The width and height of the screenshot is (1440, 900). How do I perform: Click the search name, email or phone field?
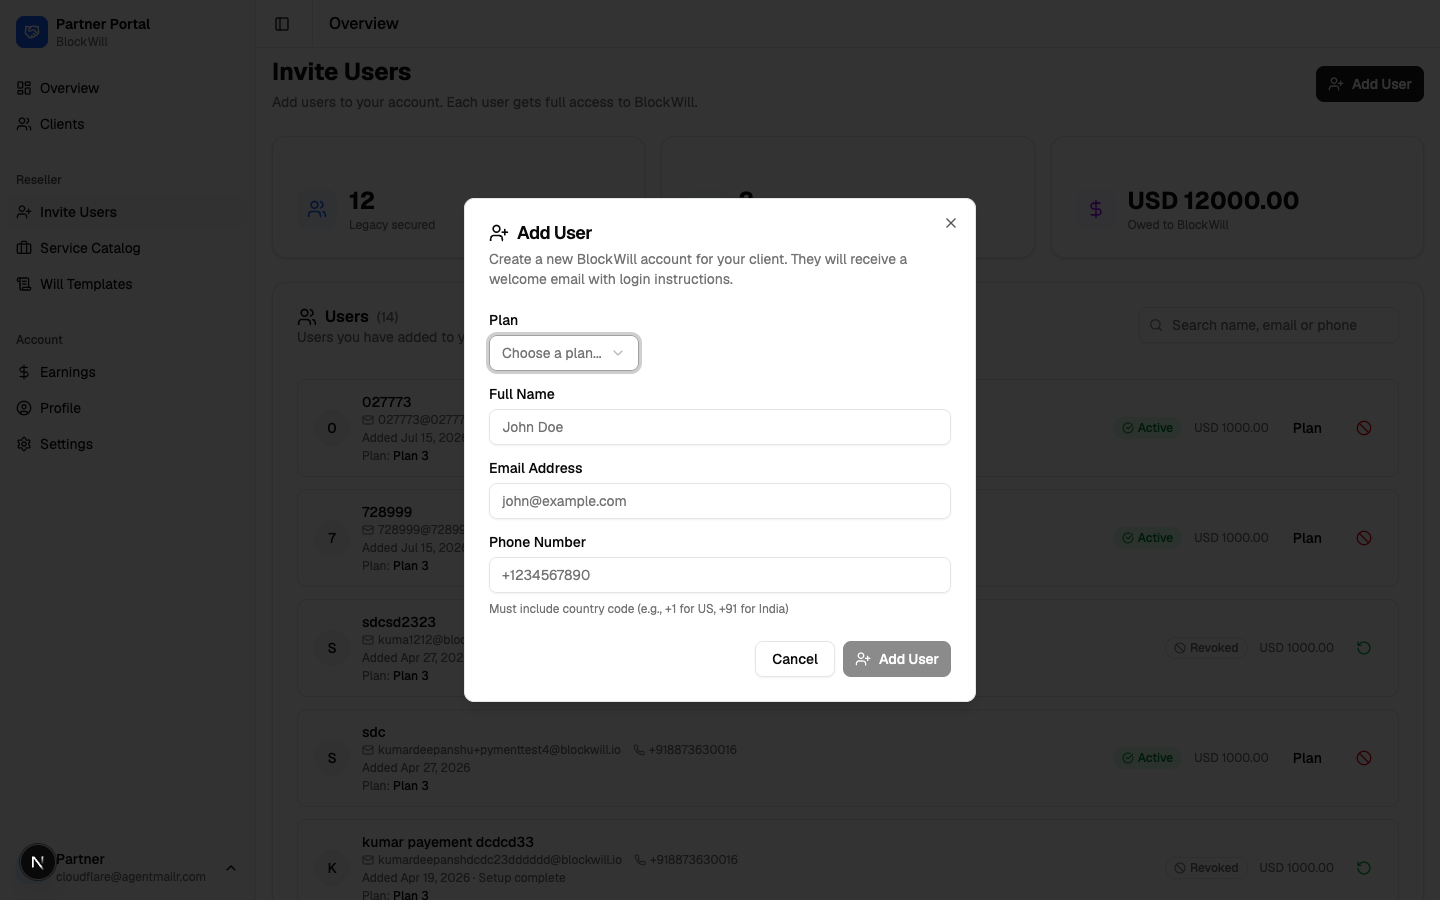(x=1269, y=325)
